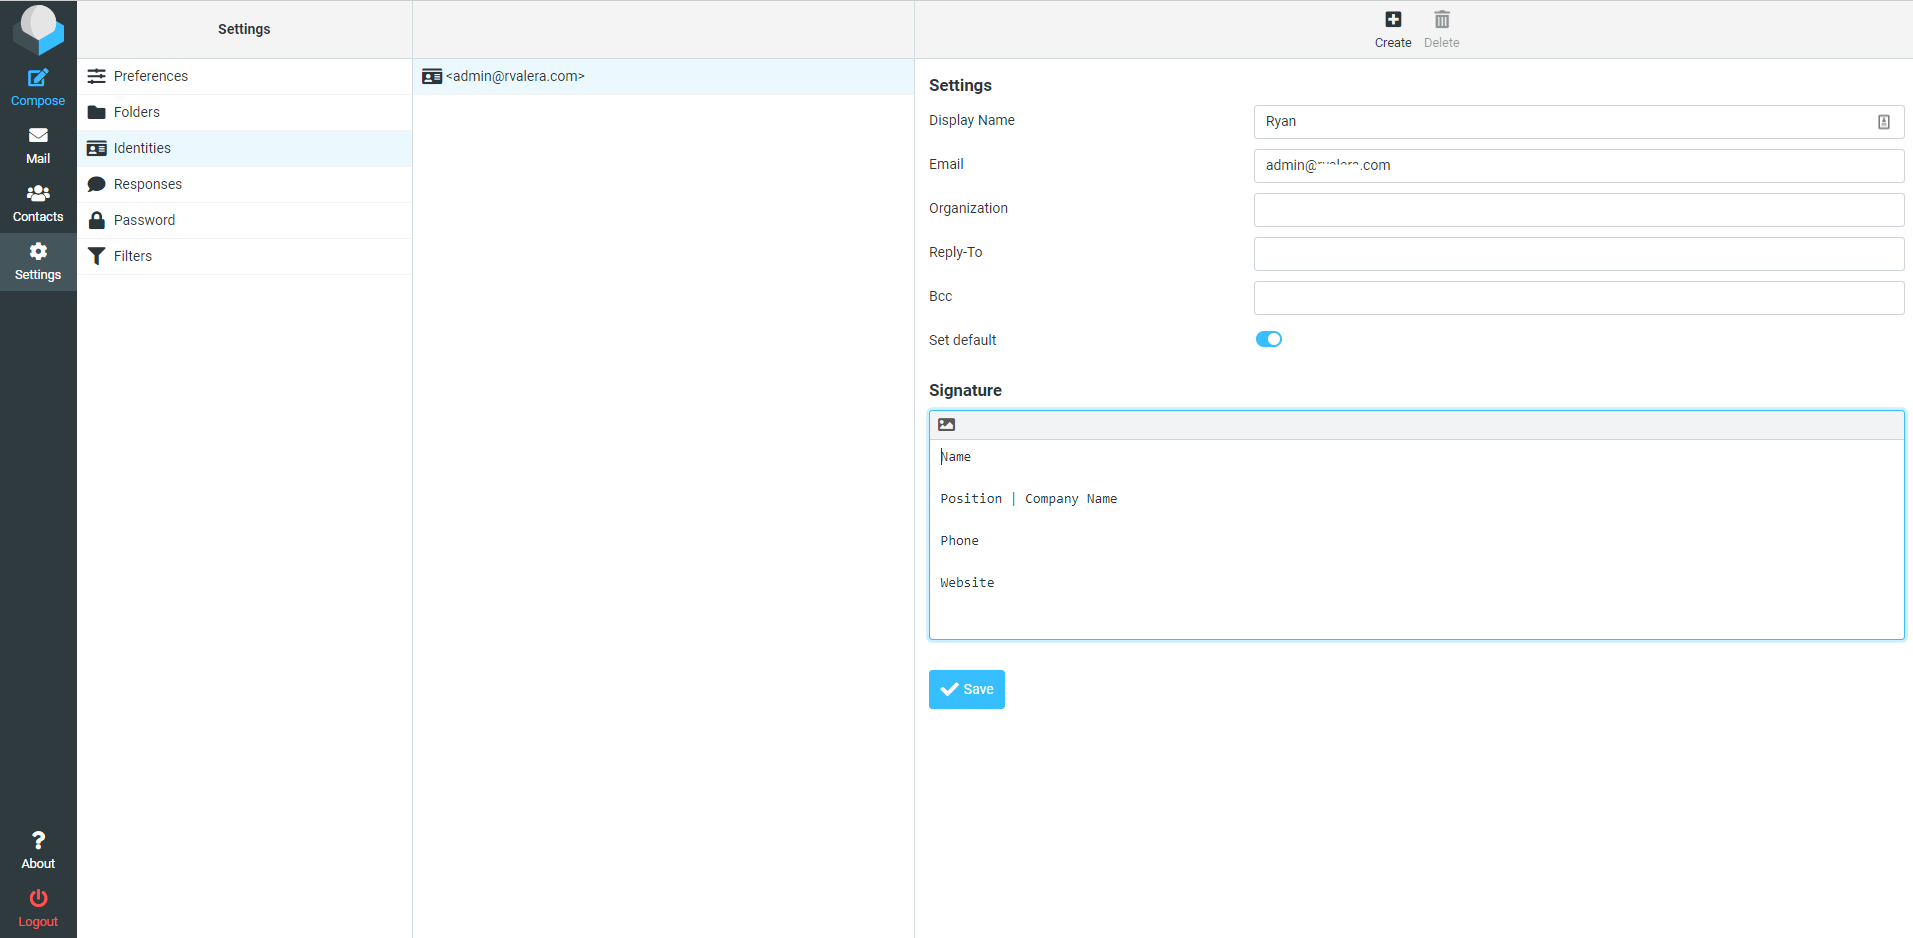The width and height of the screenshot is (1913, 938).
Task: Select the admin@rvalera.com identity
Action: pos(515,76)
